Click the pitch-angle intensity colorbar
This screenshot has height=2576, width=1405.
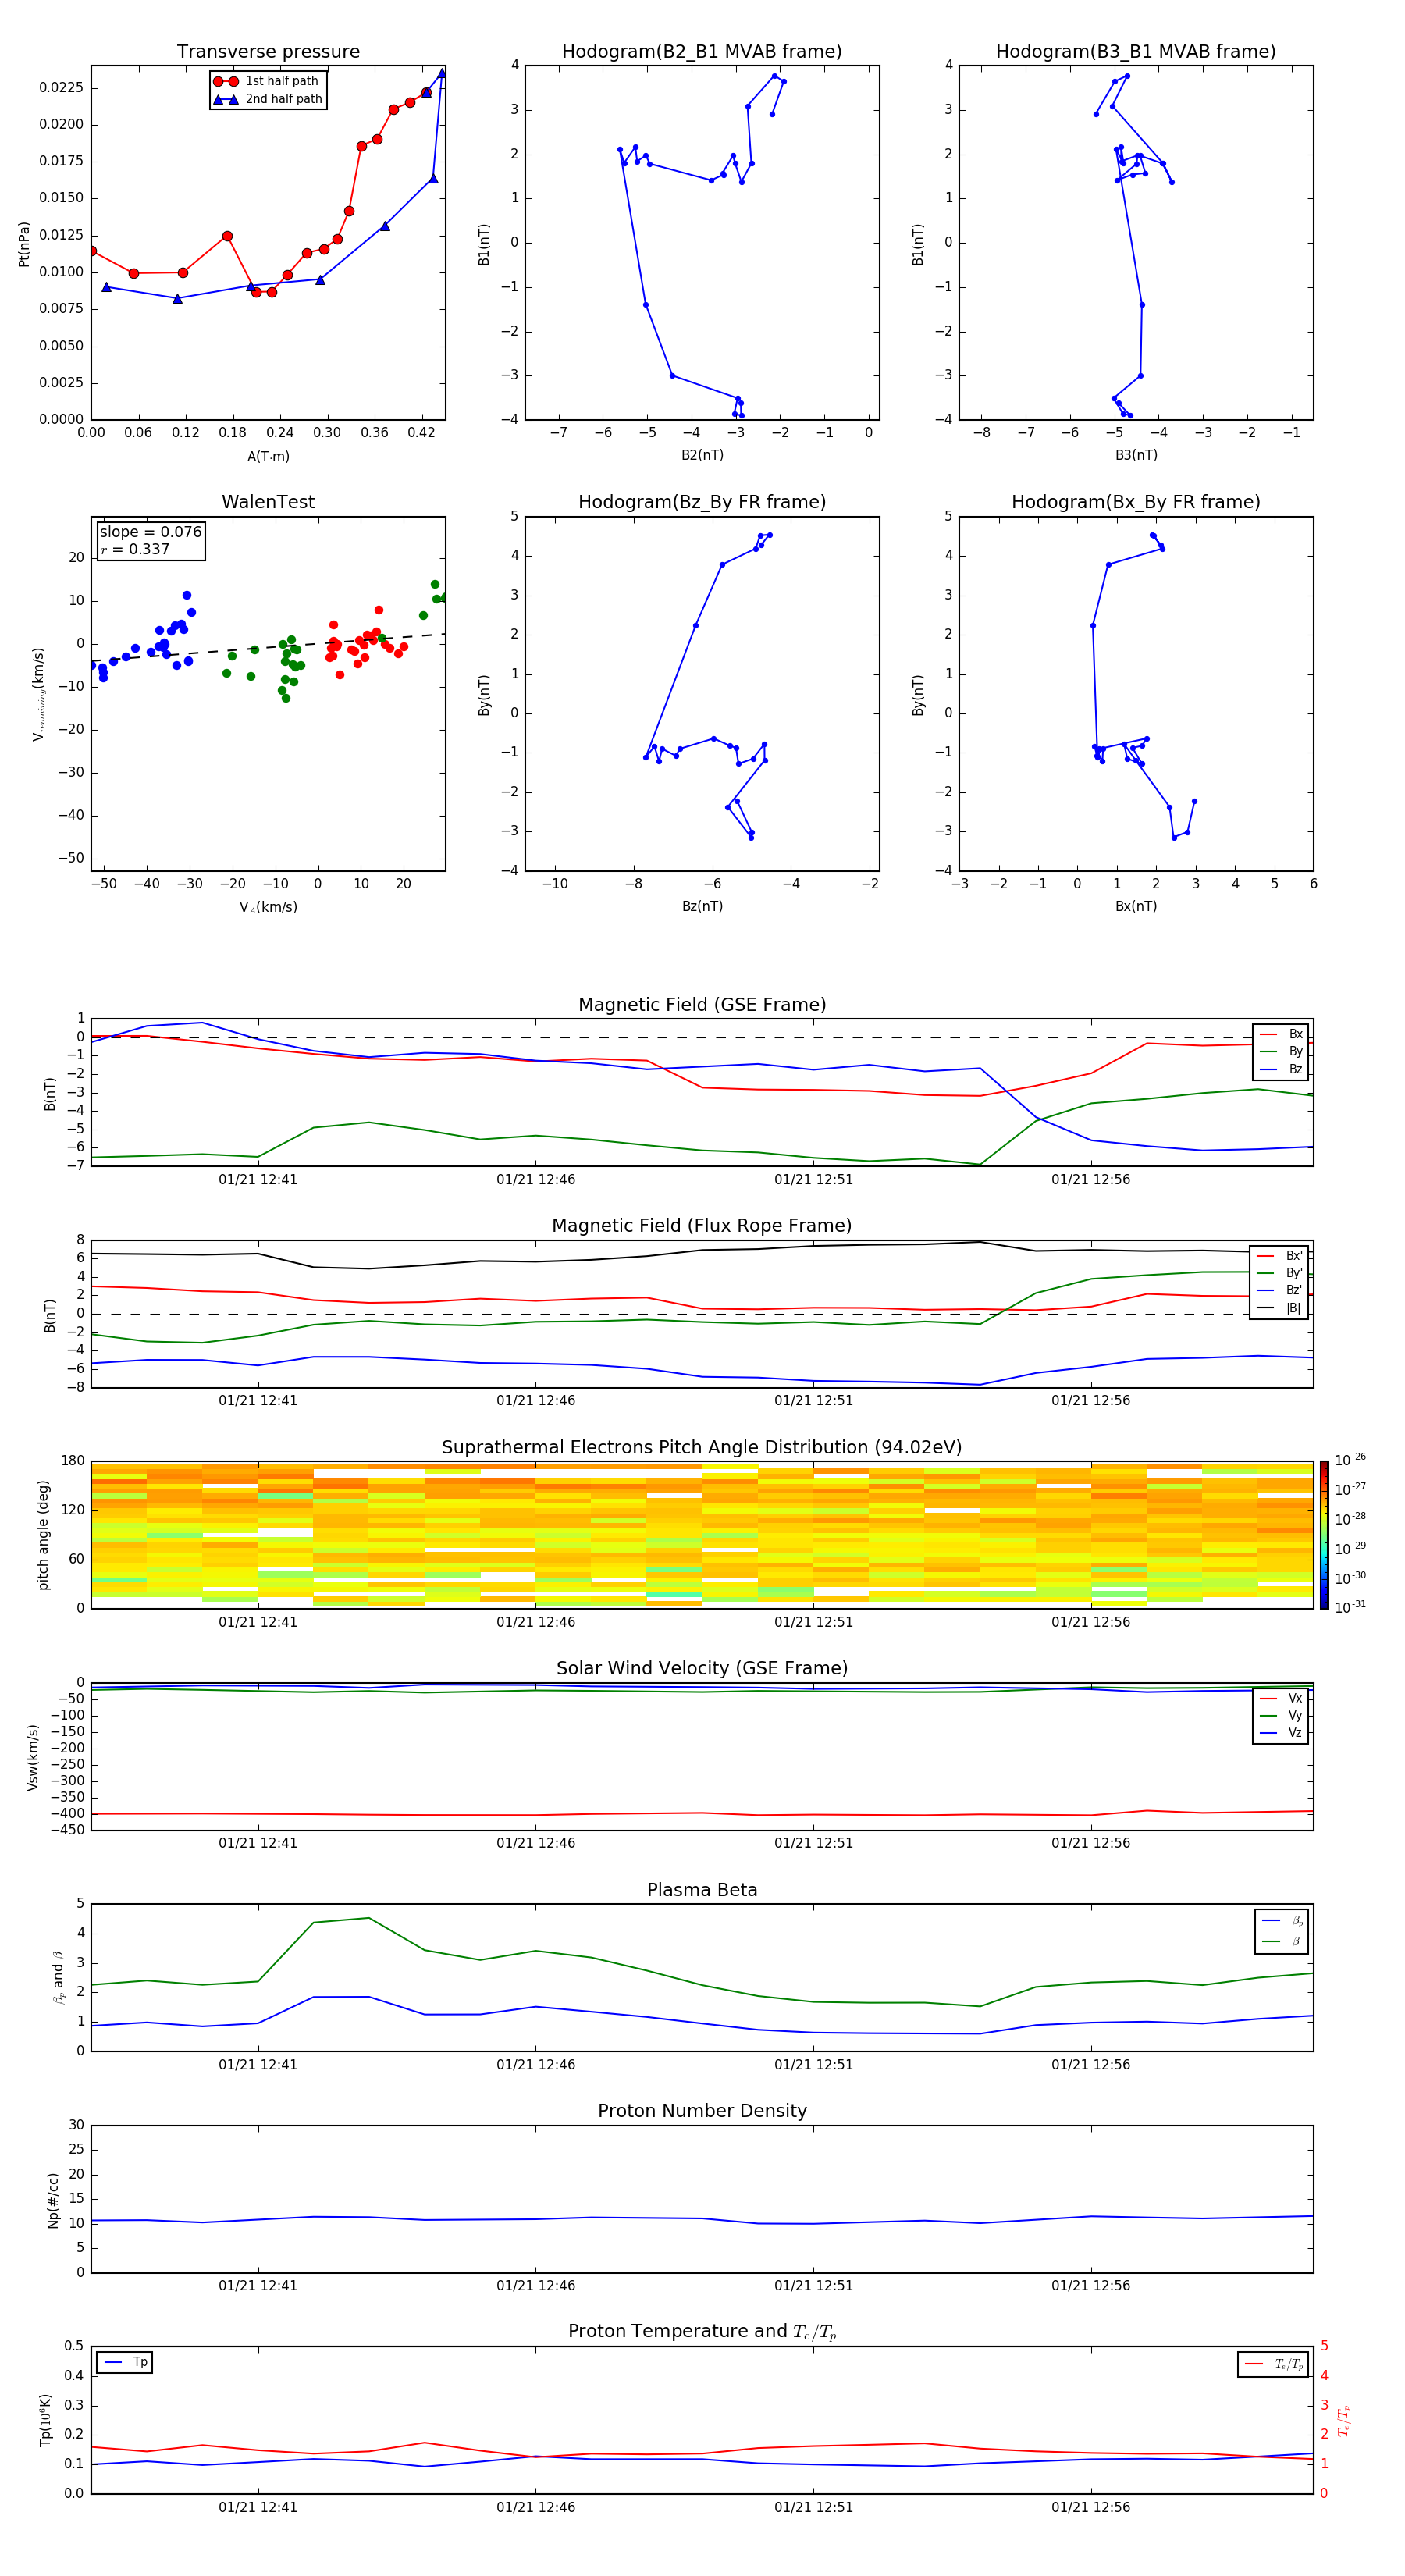[1323, 1535]
